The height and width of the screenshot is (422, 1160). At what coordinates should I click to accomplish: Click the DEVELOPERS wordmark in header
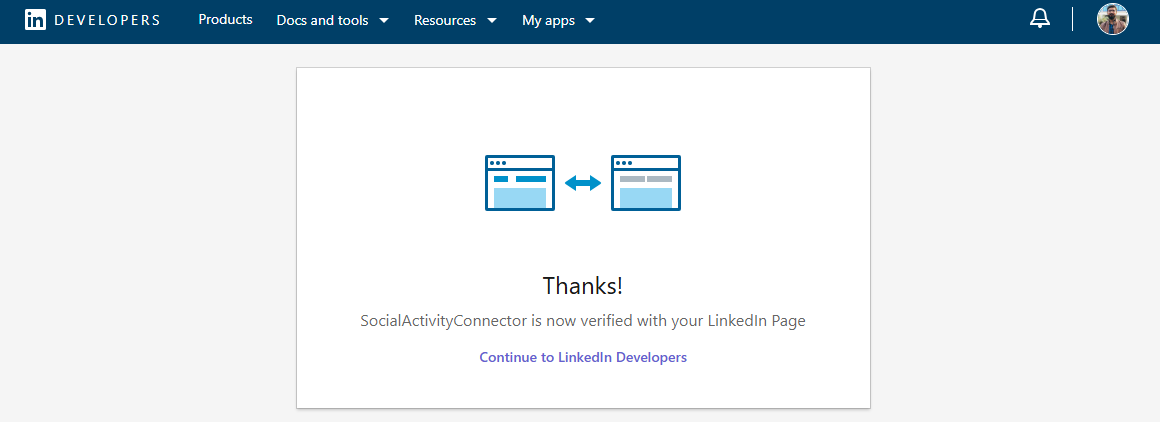coord(107,20)
